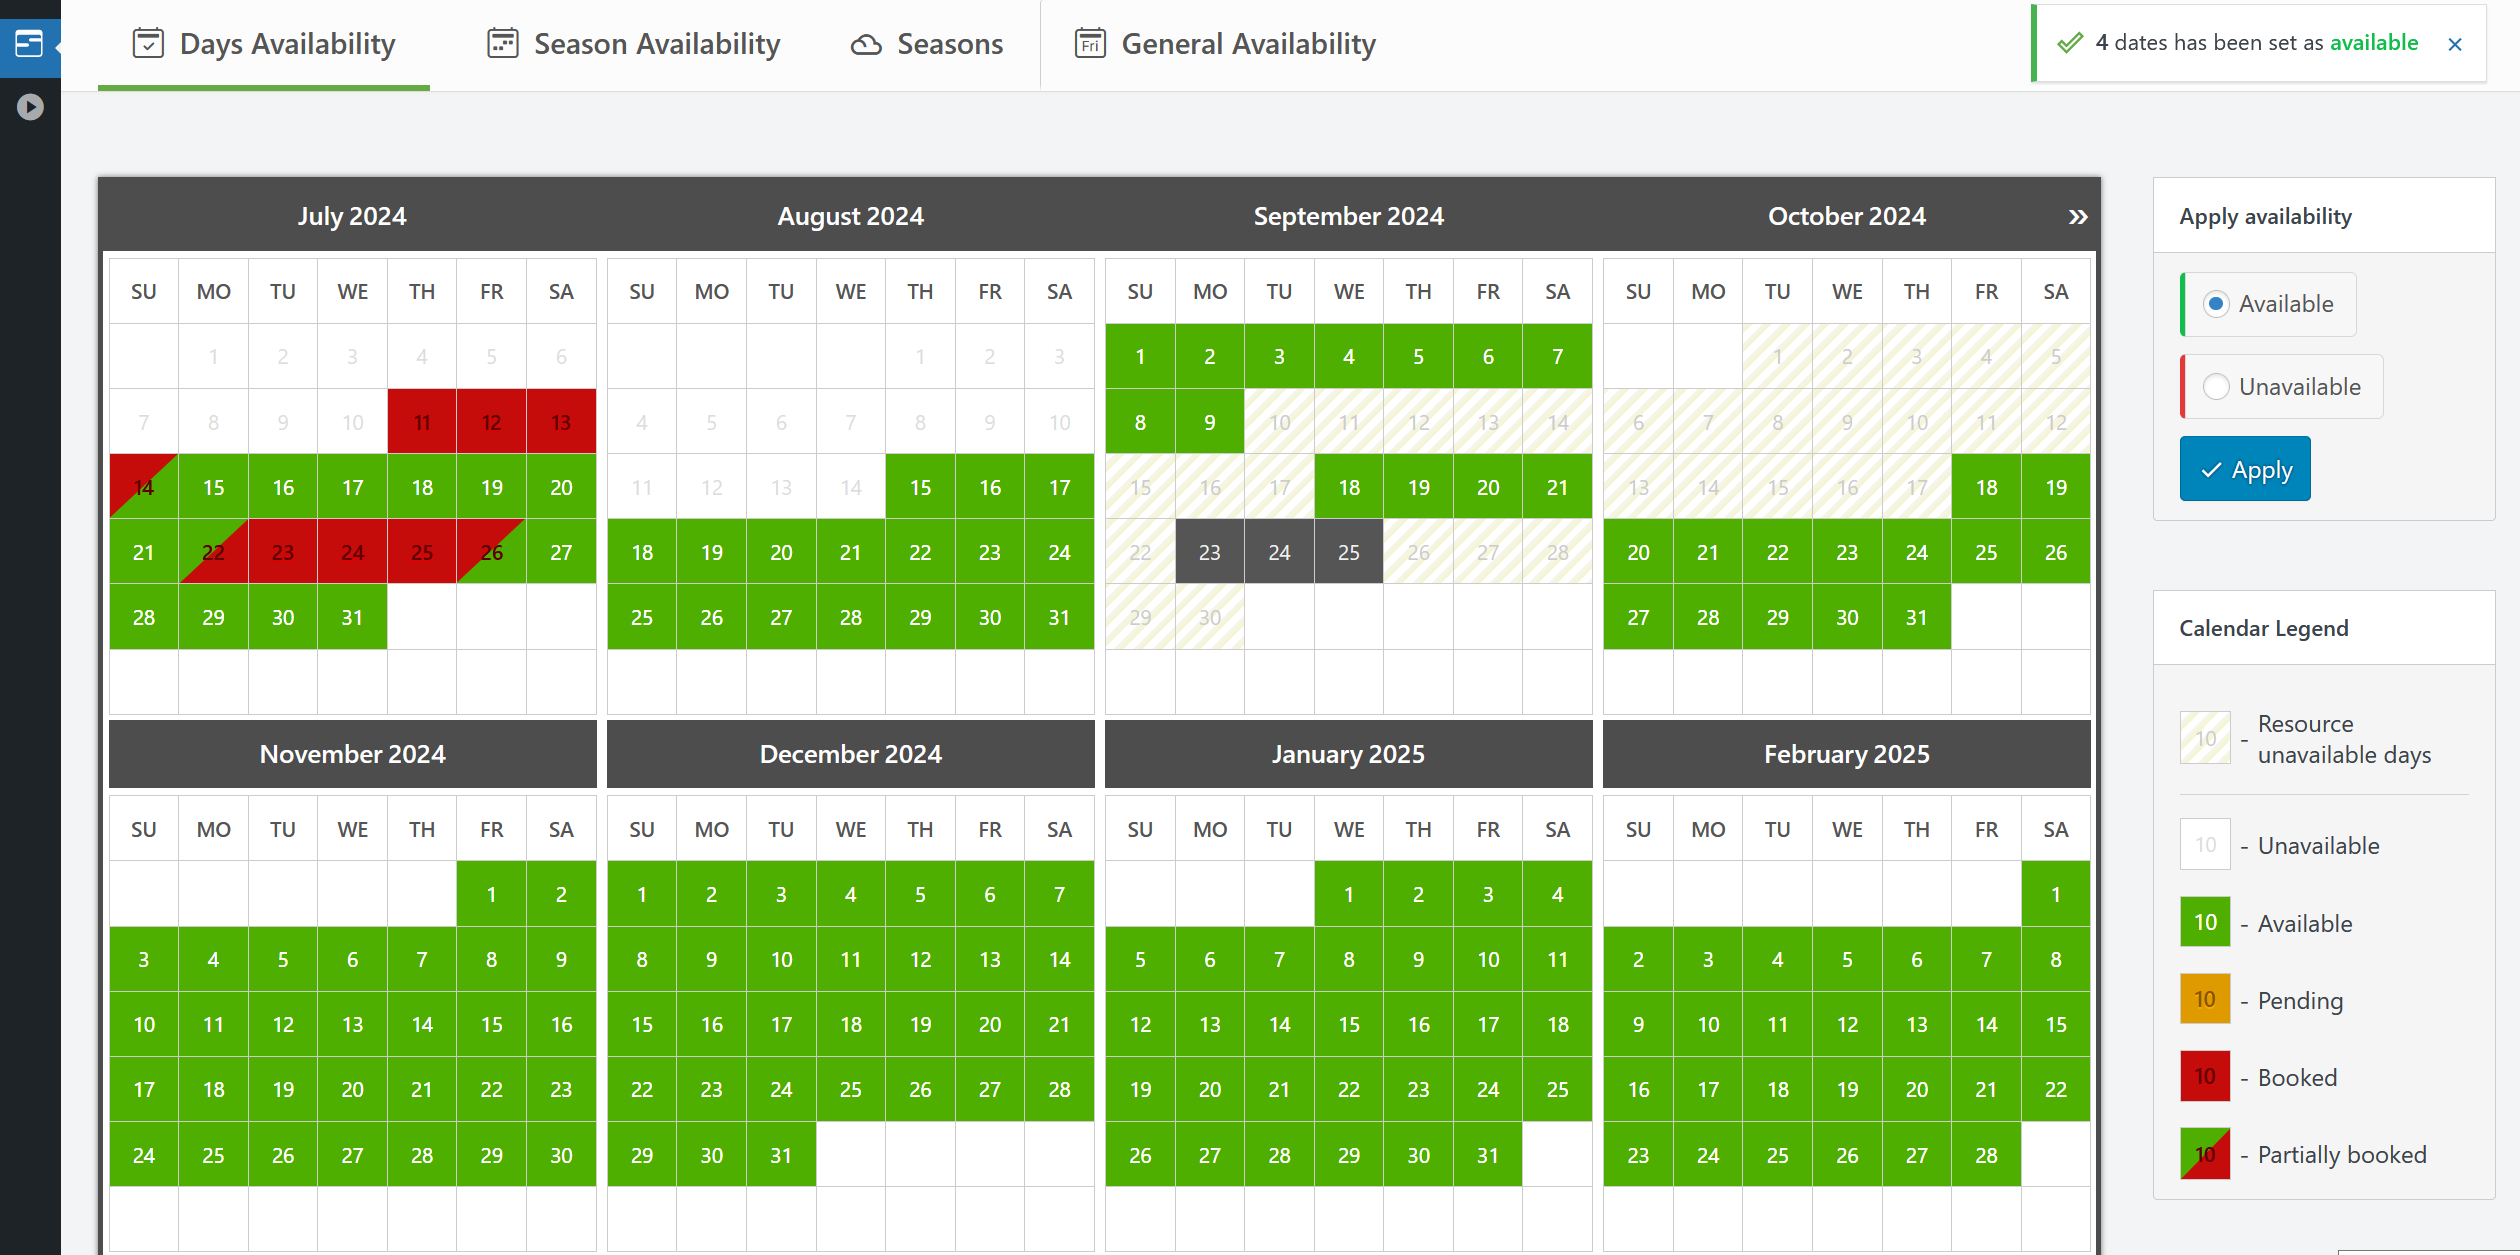Click the play arrow icon in the sidebar

pyautogui.click(x=29, y=106)
